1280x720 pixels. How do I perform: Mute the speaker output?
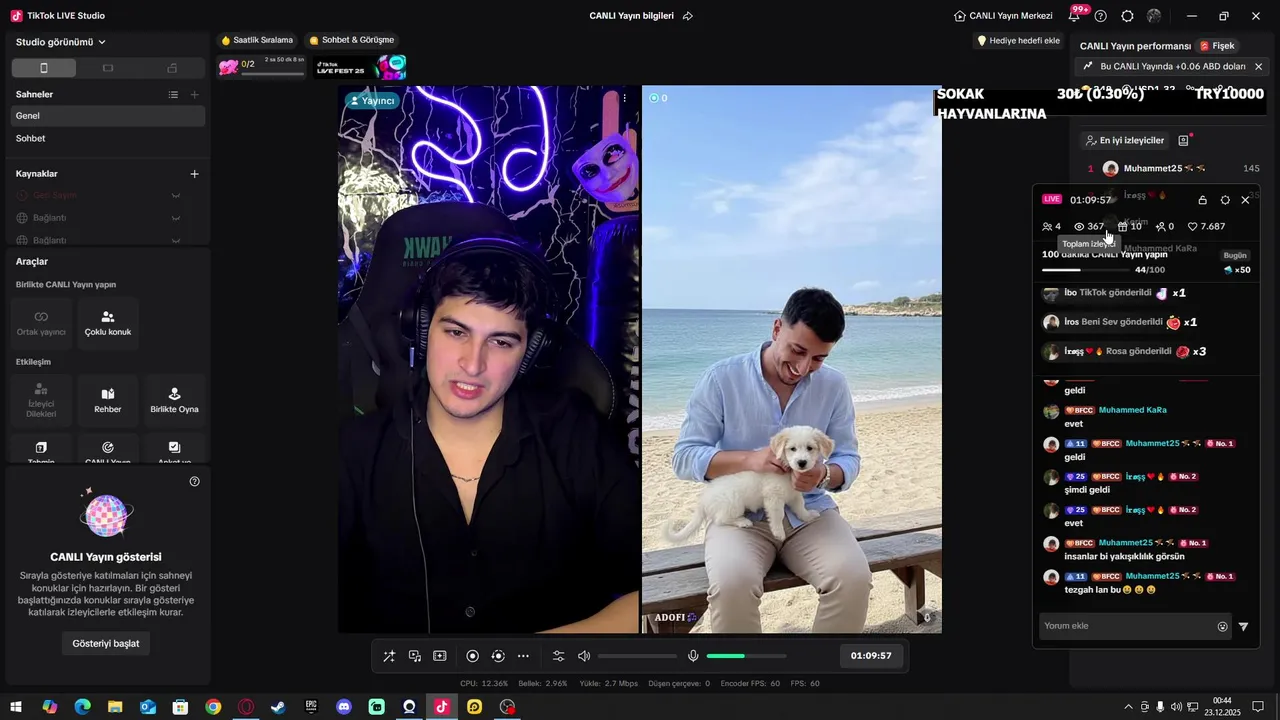[x=584, y=656]
